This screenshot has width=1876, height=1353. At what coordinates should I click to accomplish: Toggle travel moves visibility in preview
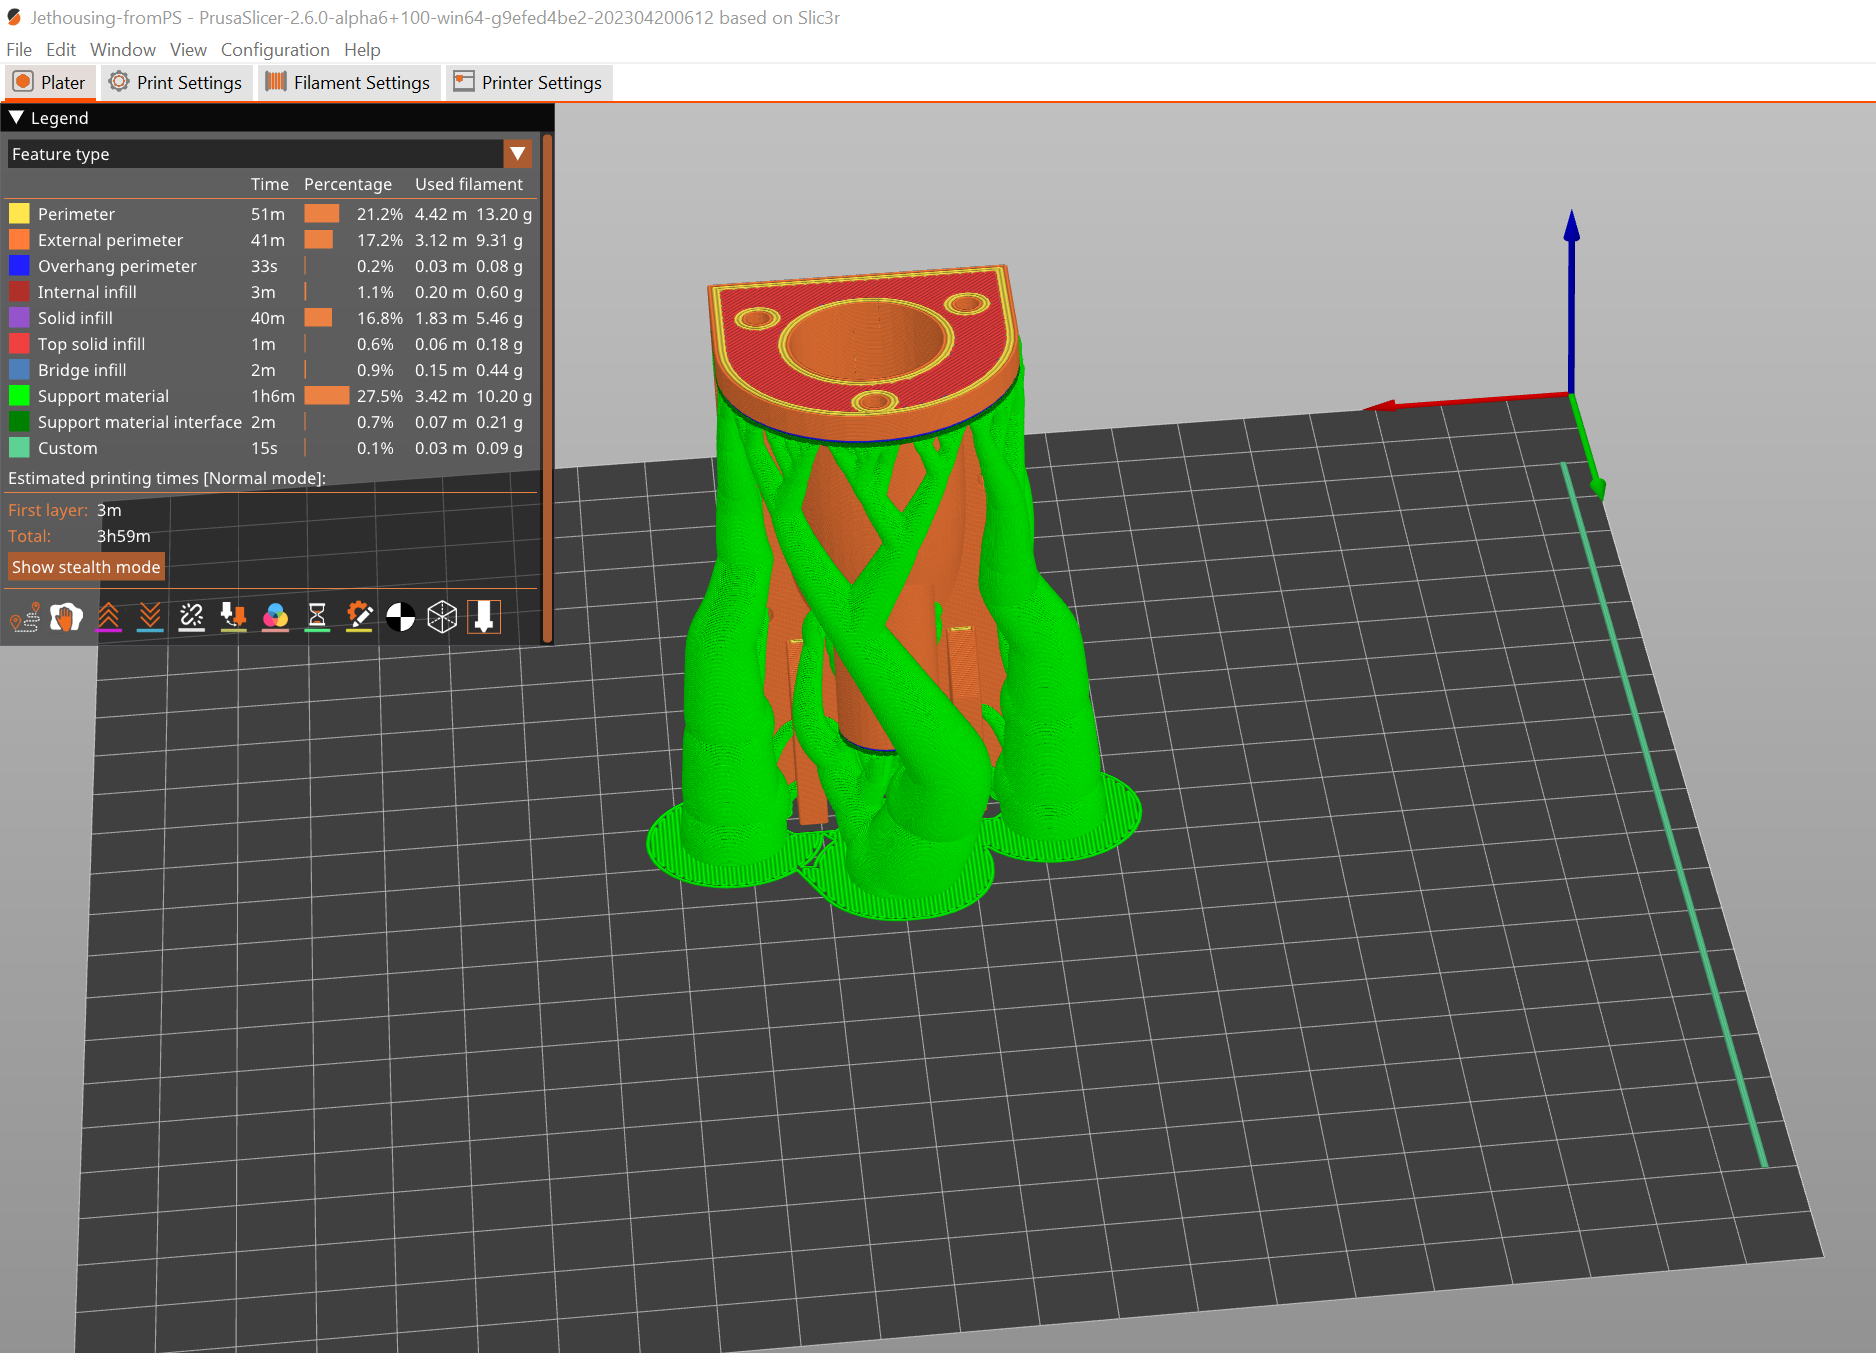tap(27, 617)
